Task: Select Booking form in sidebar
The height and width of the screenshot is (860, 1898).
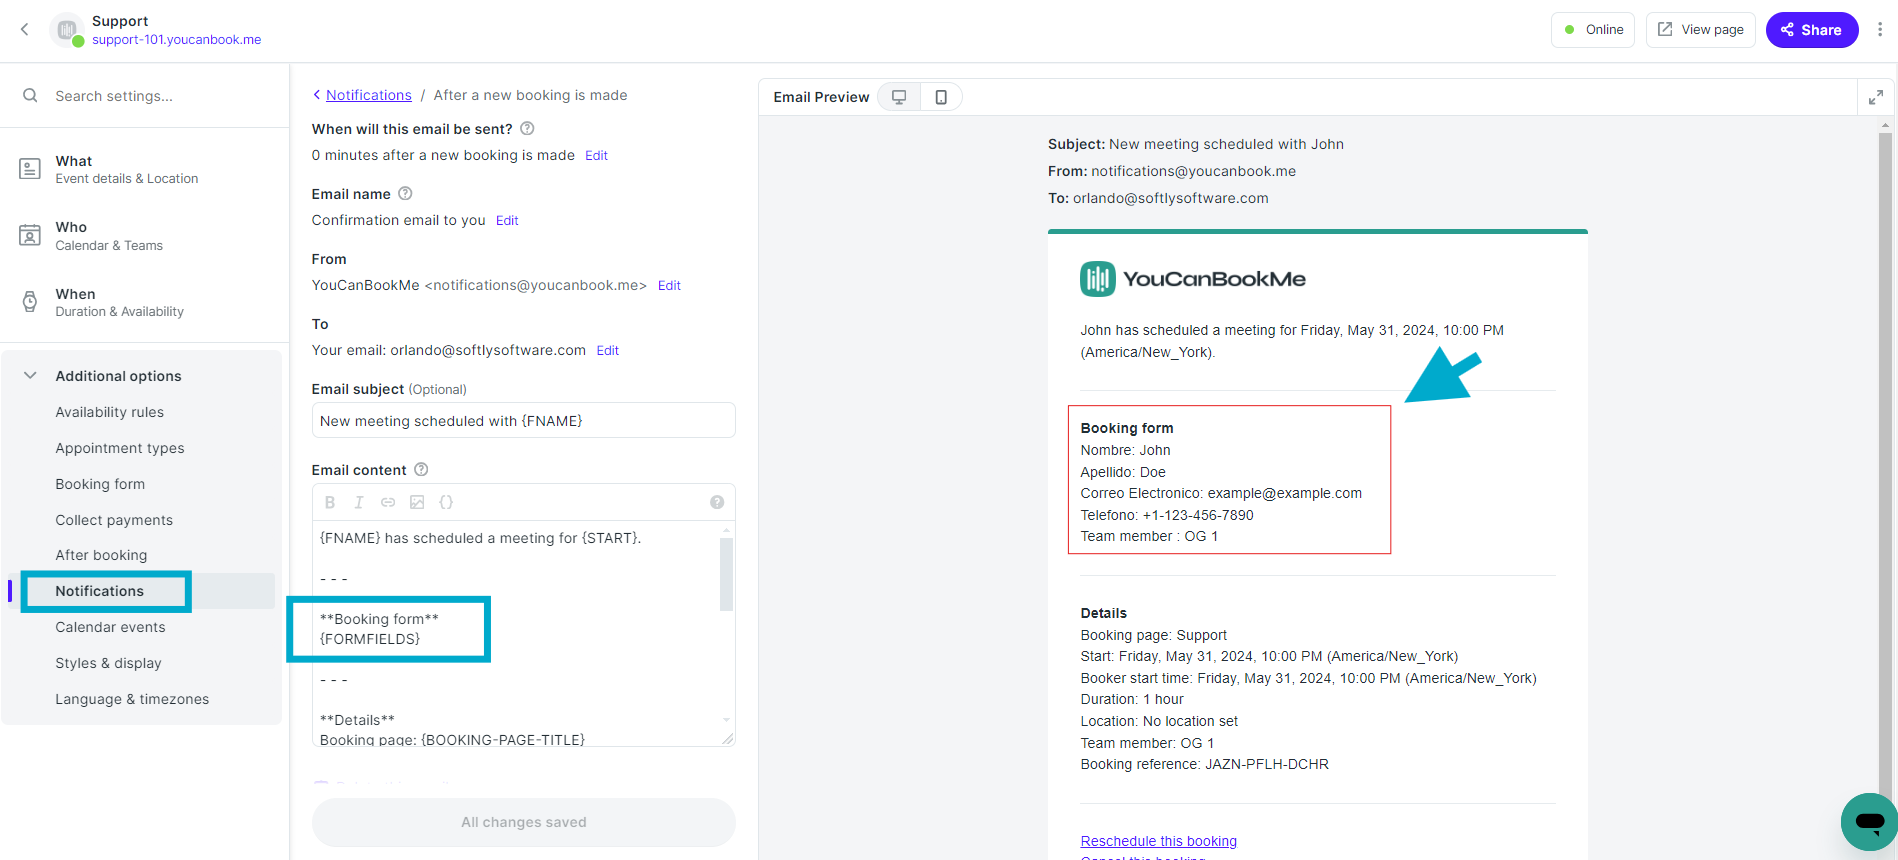Action: point(100,484)
